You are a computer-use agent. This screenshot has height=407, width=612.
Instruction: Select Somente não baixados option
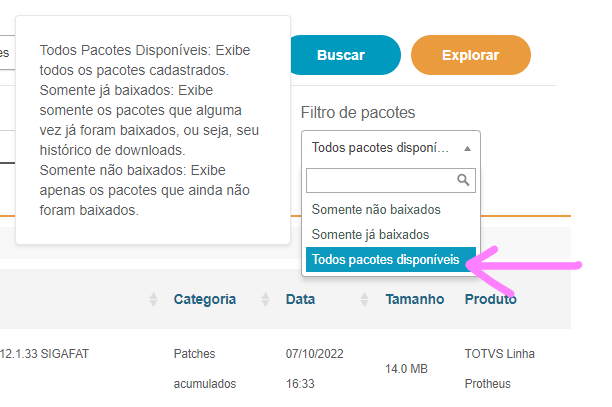376,210
